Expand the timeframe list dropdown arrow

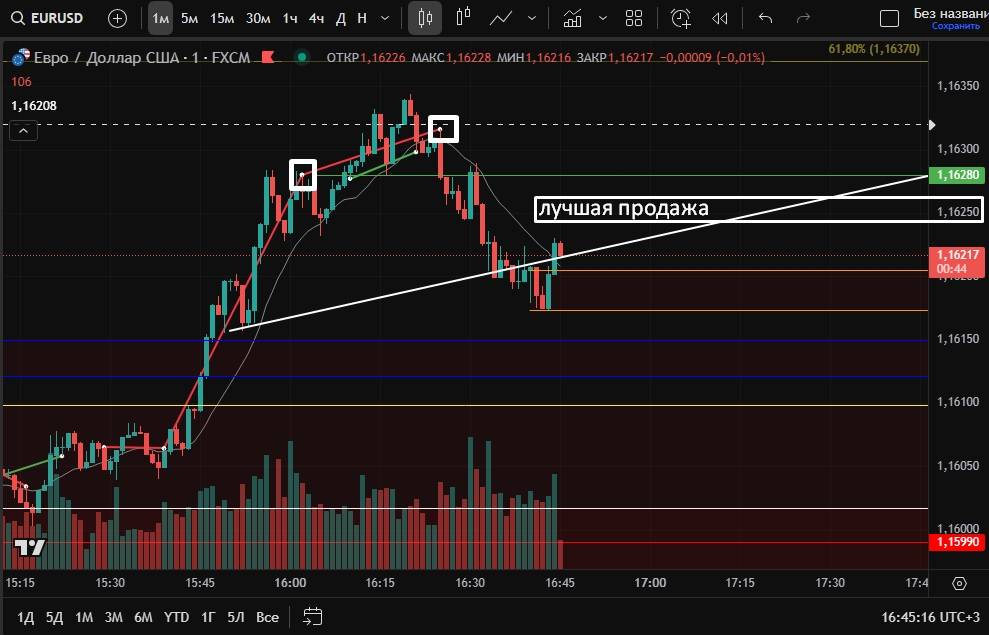(385, 18)
